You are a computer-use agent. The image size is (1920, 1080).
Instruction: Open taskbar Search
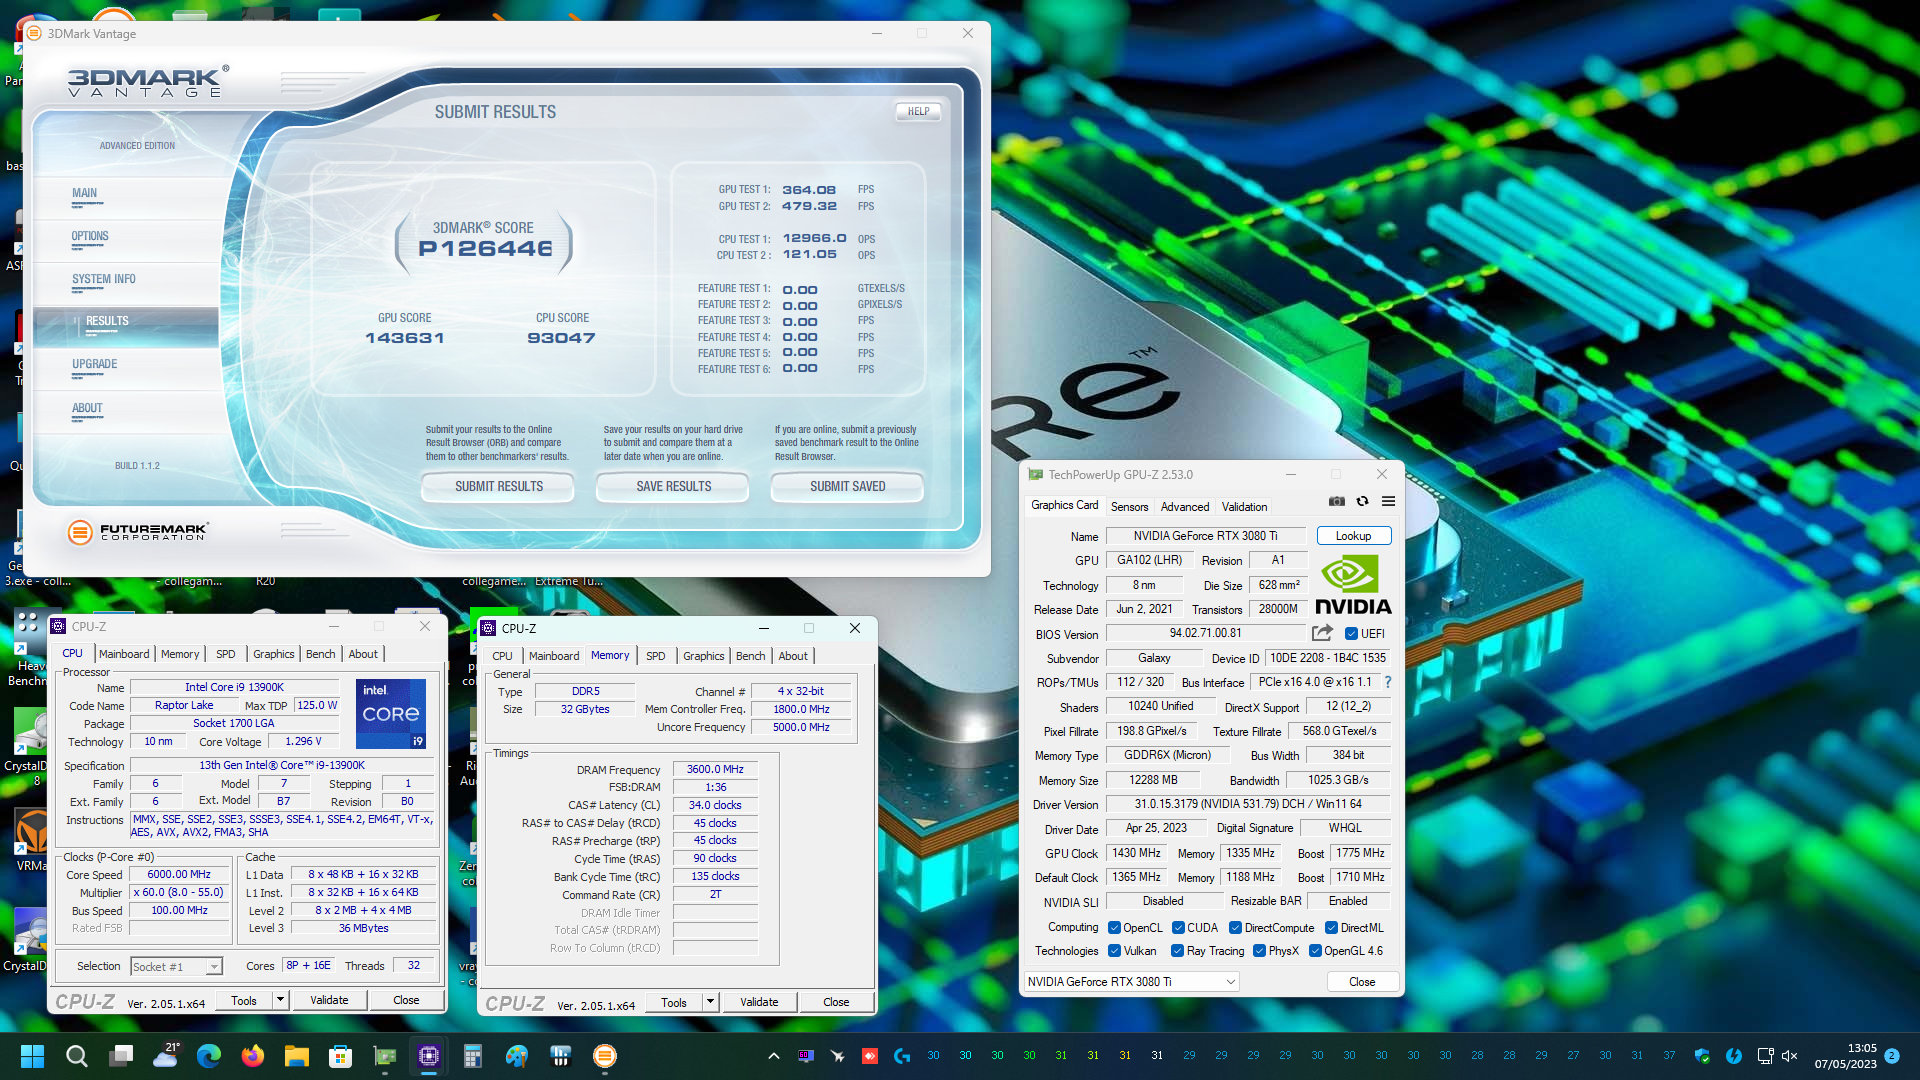pos(76,1056)
